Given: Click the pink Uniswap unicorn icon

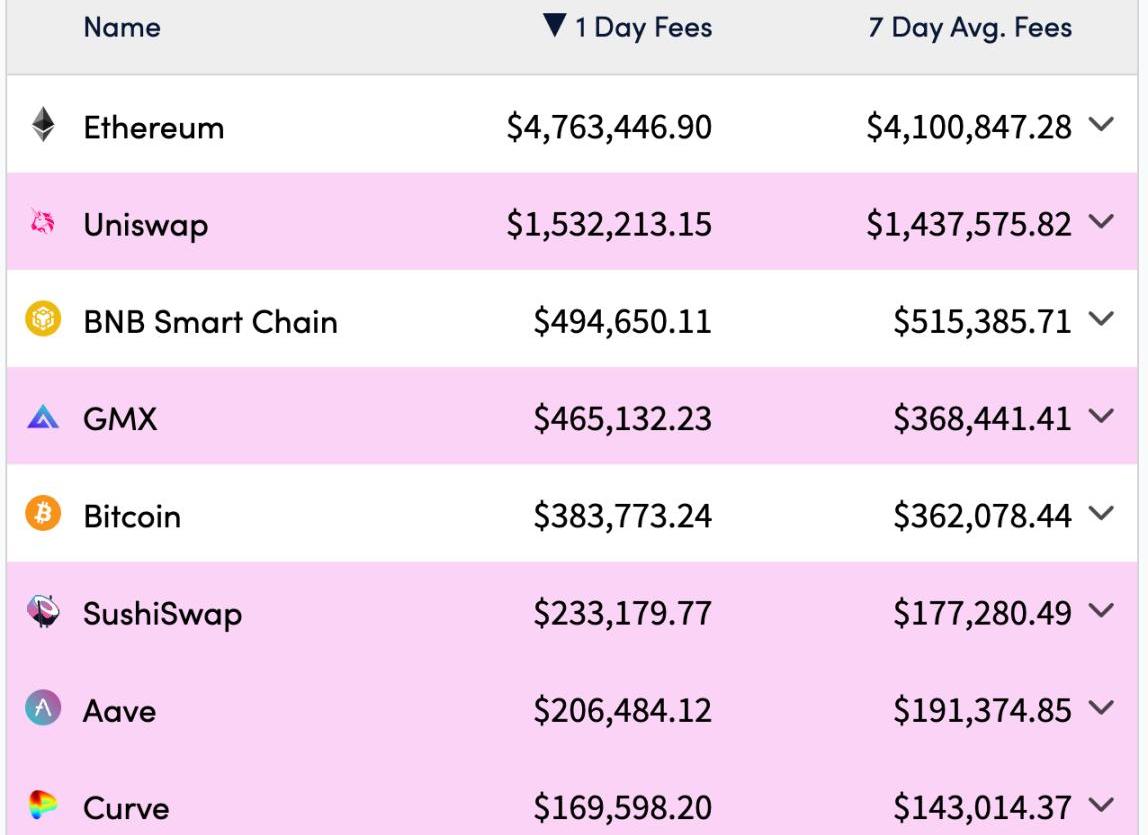Looking at the screenshot, I should [43, 223].
